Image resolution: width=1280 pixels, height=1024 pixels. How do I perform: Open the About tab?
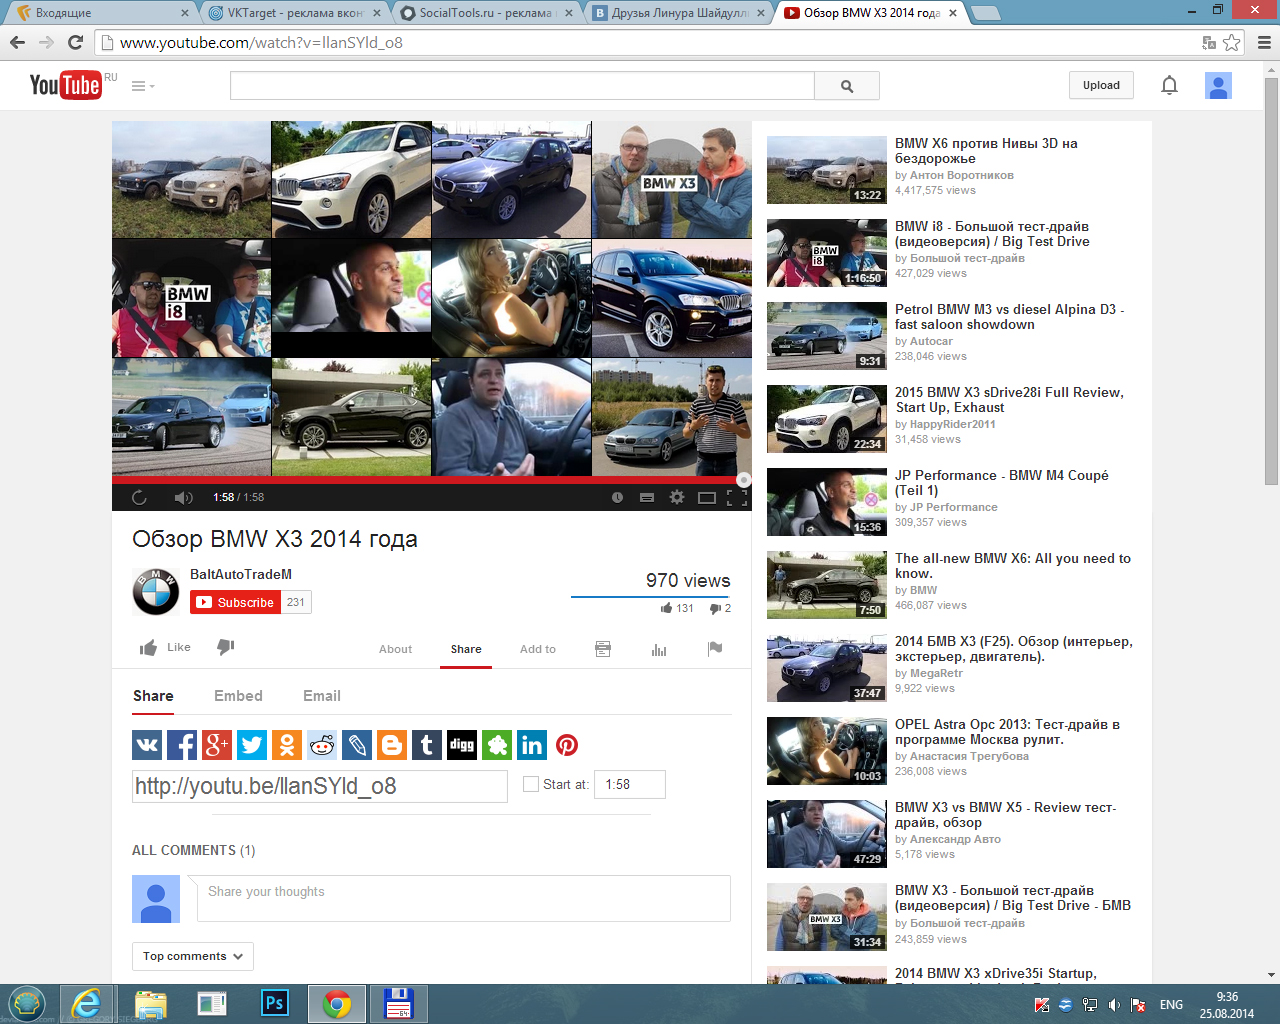click(x=395, y=649)
